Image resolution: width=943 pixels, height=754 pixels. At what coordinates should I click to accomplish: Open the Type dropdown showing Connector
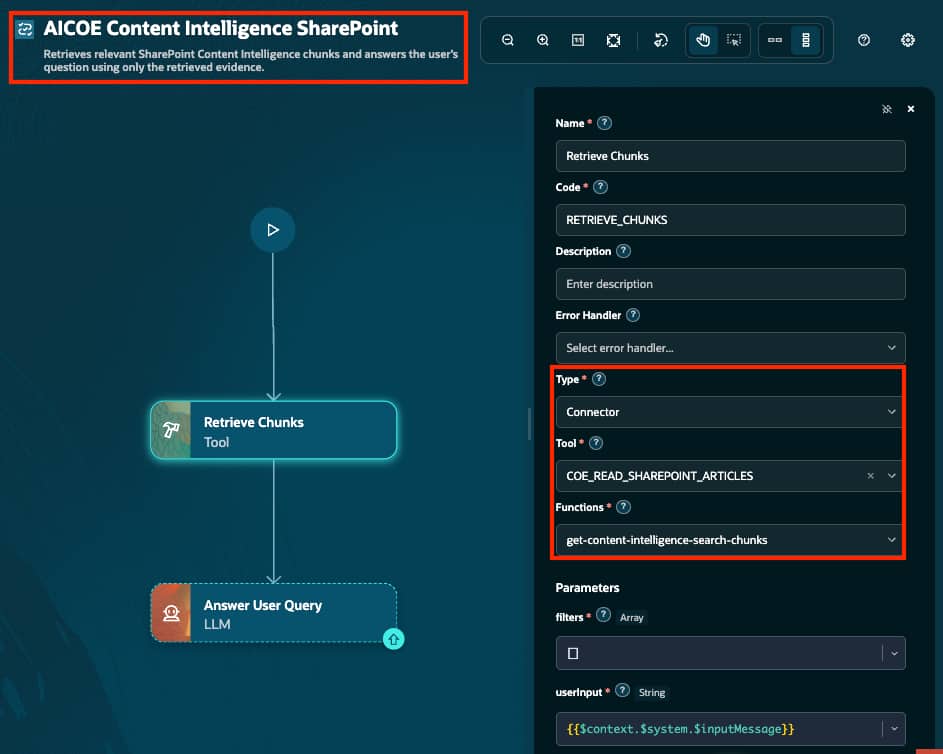[x=728, y=412]
